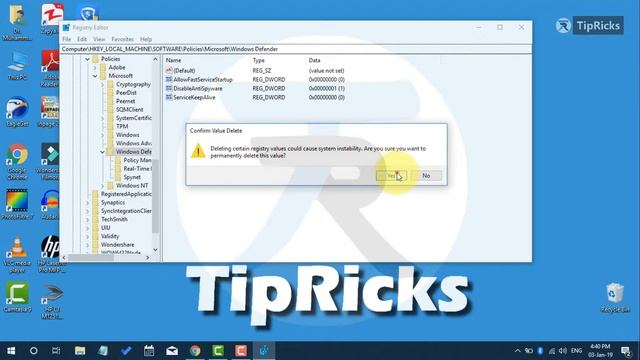This screenshot has width=640, height=360.
Task: Open Cortana search circle on taskbar
Action: point(33,351)
